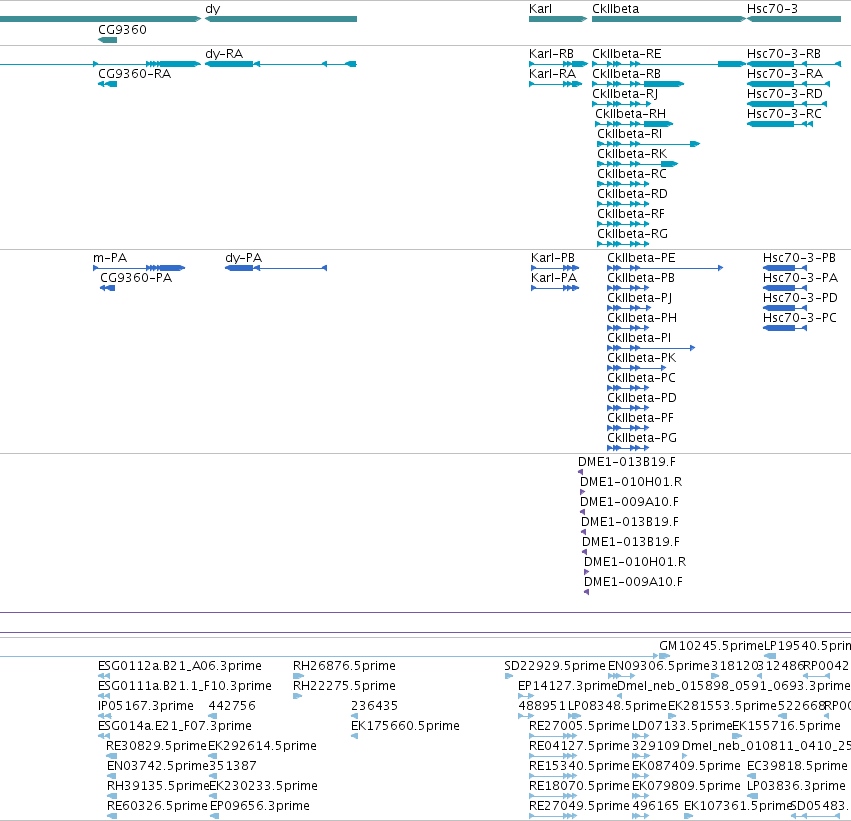Open EST feature 236435
851x821 pixels.
coord(374,706)
